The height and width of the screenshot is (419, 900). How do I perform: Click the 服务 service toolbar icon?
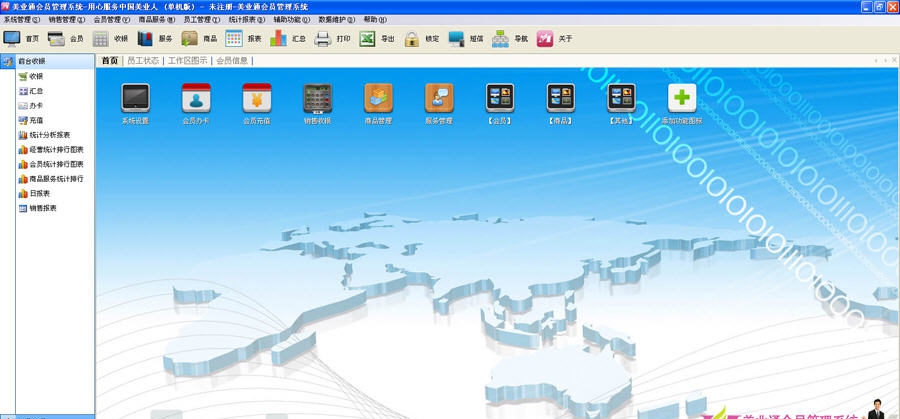(145, 38)
